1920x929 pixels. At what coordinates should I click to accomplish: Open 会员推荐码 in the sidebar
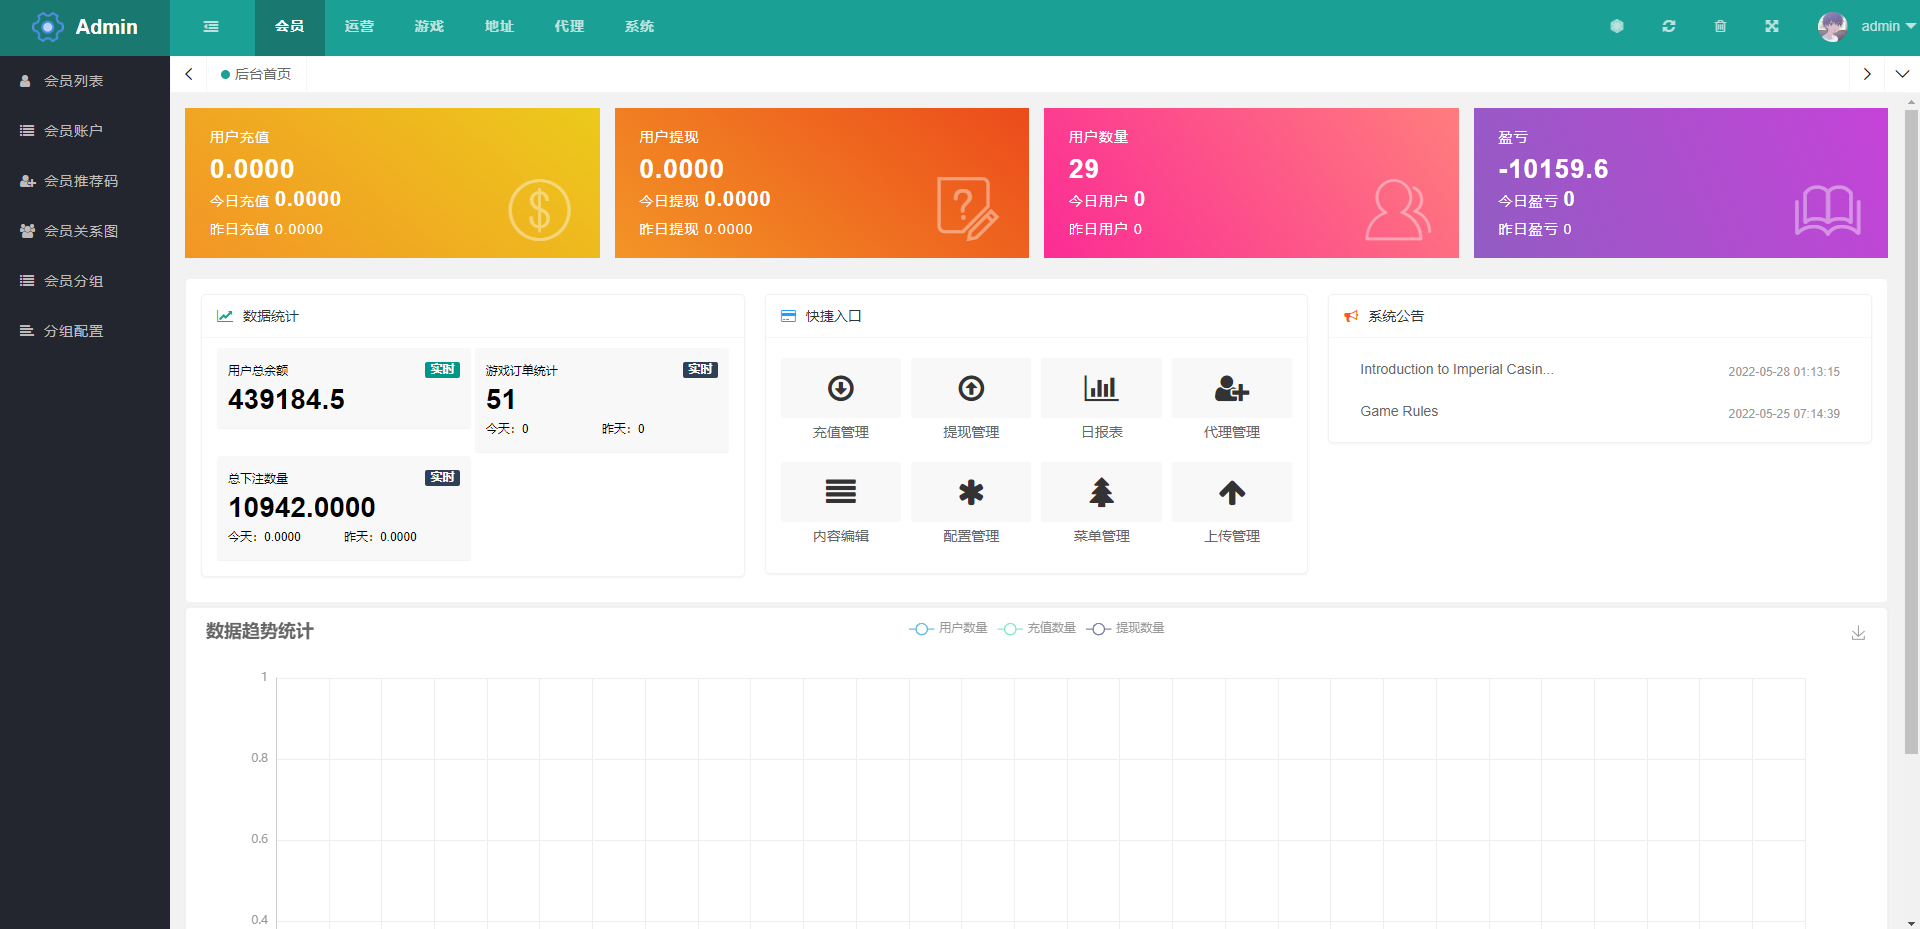(81, 181)
